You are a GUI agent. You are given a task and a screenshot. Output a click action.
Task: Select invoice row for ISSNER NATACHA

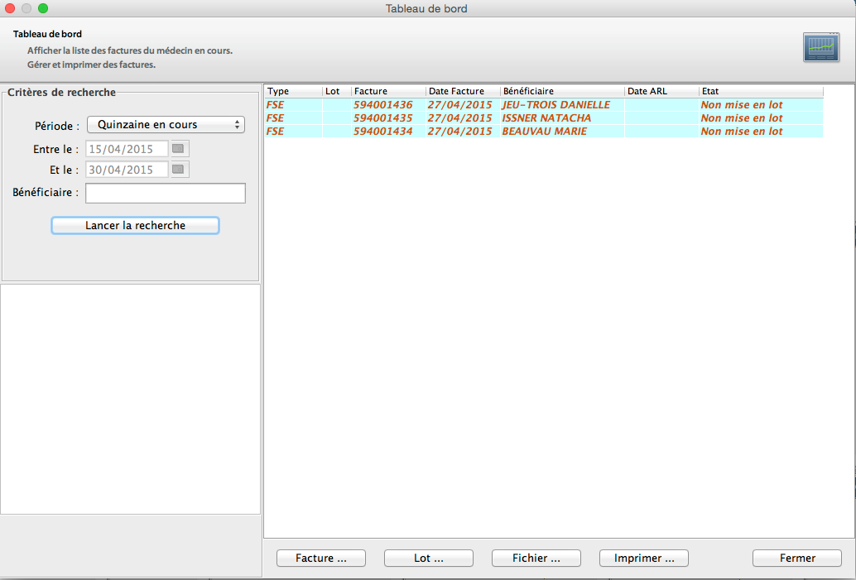click(545, 118)
